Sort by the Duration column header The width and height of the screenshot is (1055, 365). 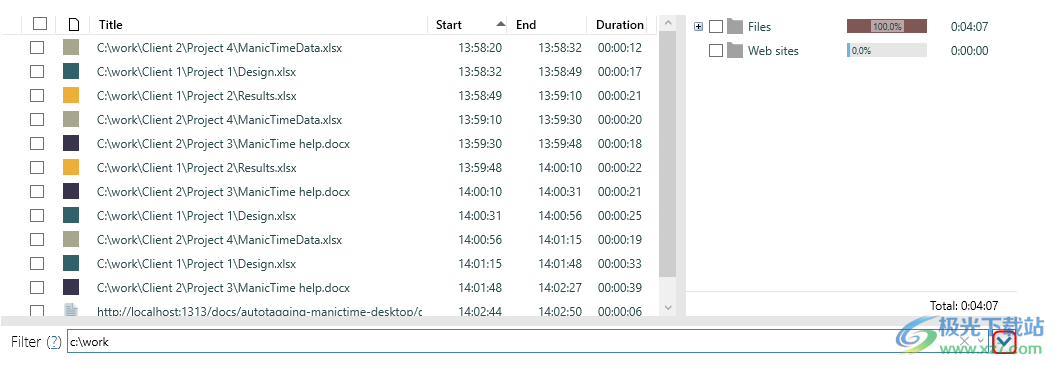pyautogui.click(x=619, y=25)
